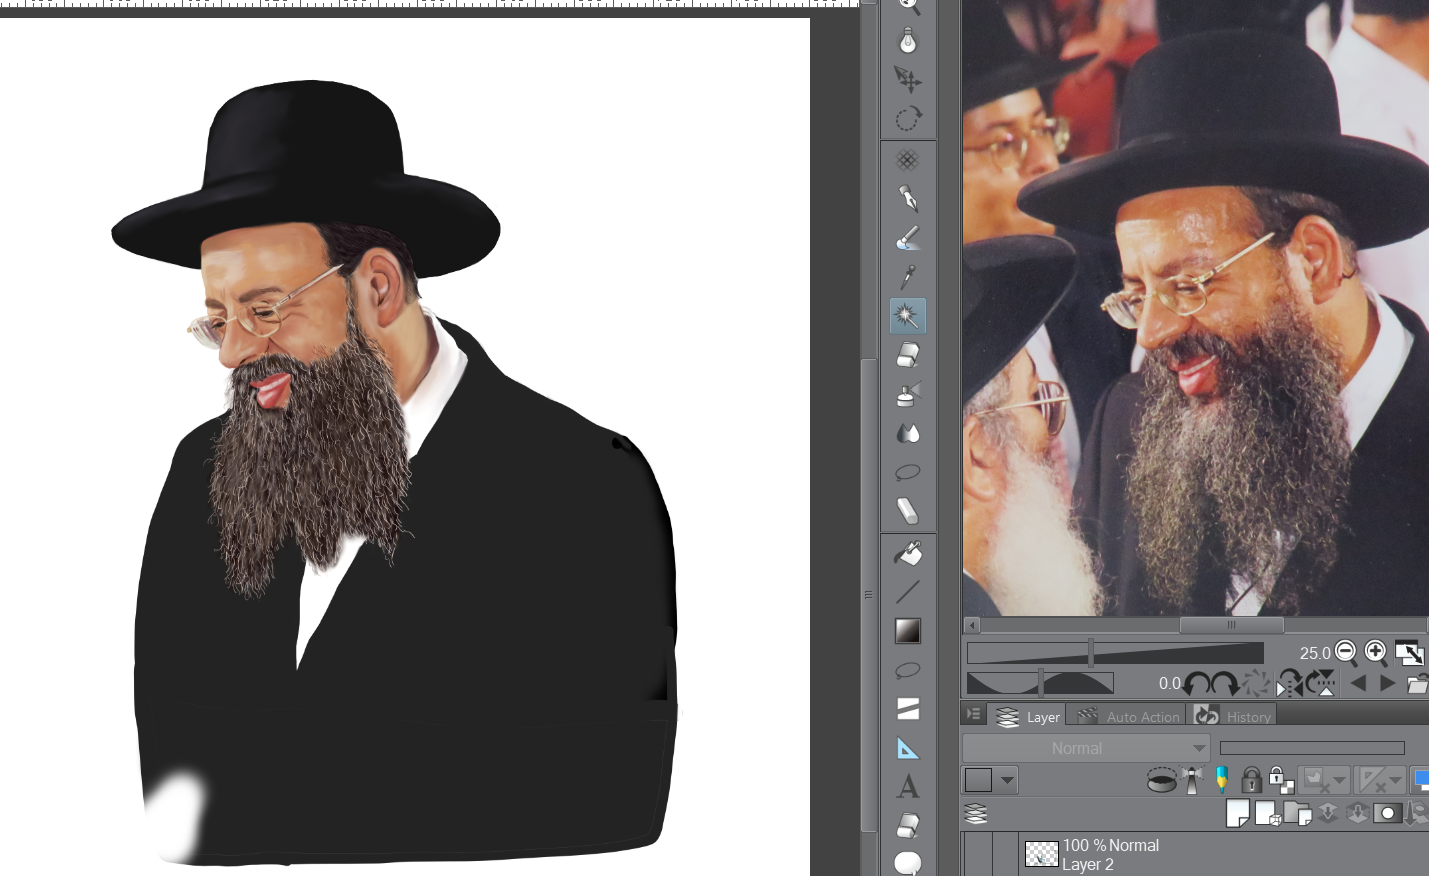Switch to the Layer tab
This screenshot has height=876, width=1429.
(x=1027, y=716)
